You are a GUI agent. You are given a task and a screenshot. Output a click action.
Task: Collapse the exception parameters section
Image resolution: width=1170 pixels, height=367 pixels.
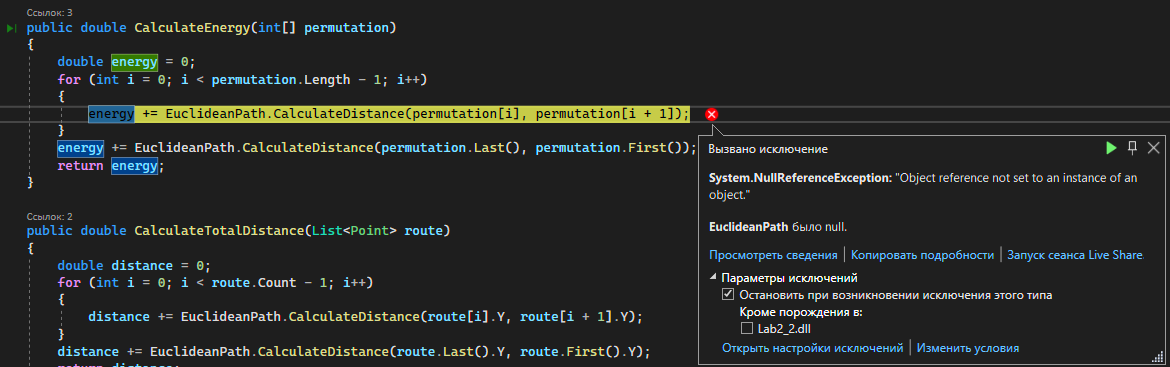point(713,278)
